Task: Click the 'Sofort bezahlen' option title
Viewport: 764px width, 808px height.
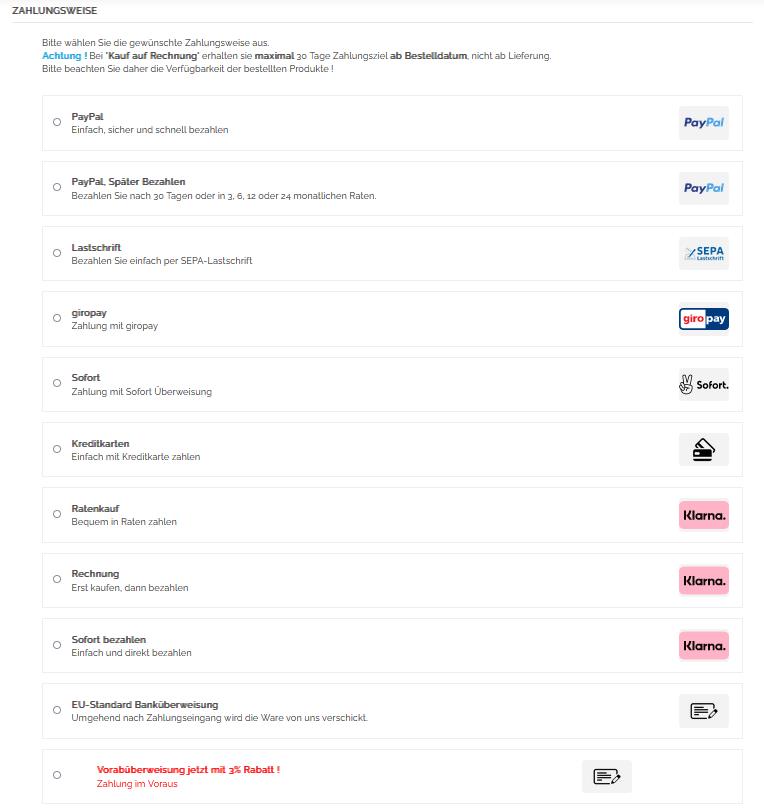Action: (108, 639)
